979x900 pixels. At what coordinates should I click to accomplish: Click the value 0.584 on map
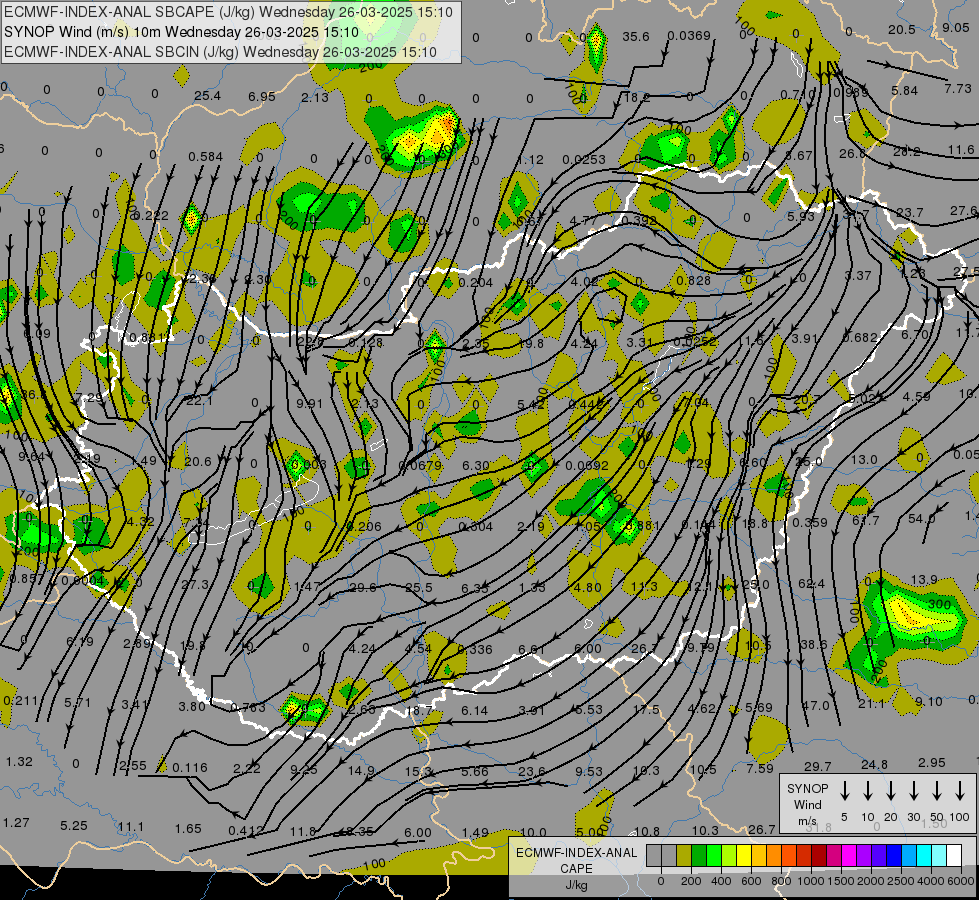tap(205, 156)
